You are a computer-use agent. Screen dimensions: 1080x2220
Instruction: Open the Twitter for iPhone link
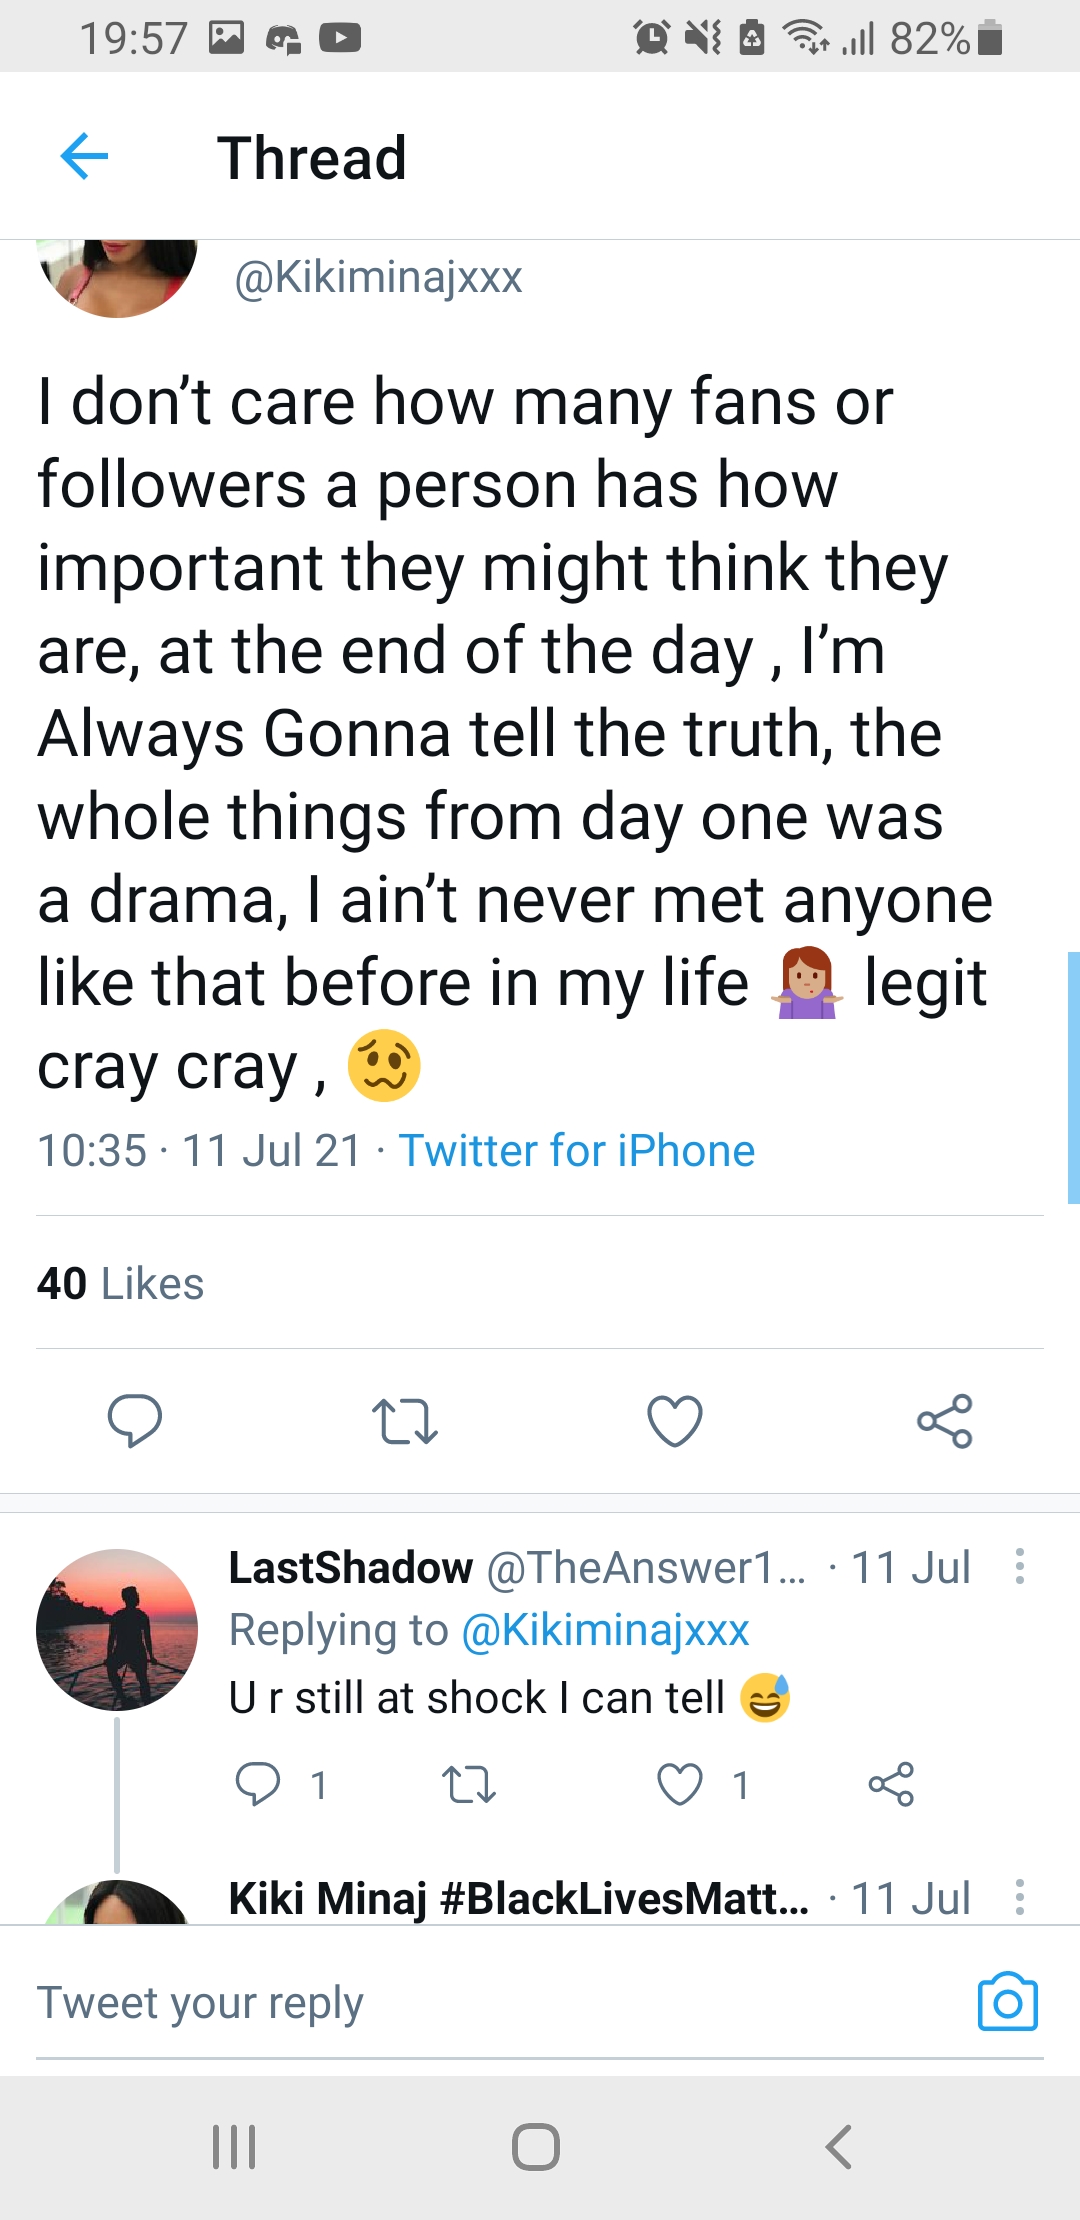point(576,1150)
